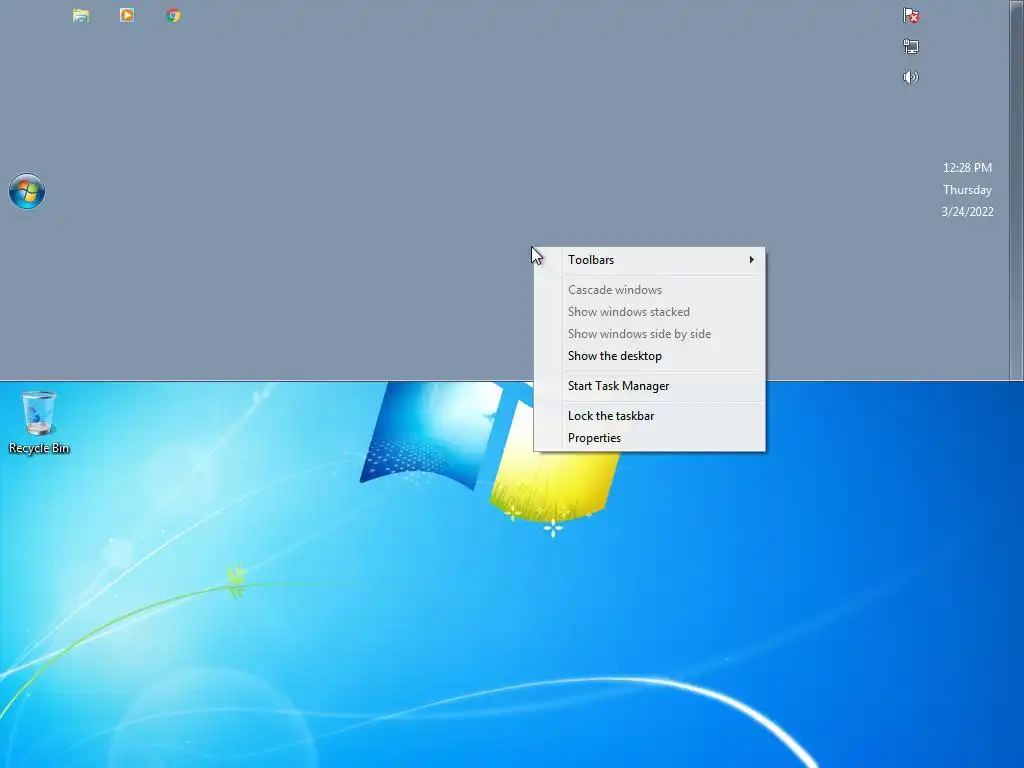Toggle Lock the taskbar option

[650, 416]
